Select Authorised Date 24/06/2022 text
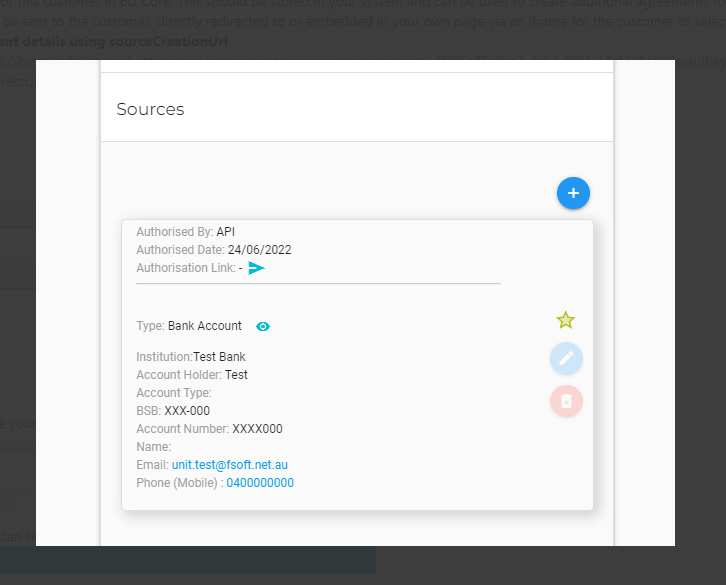Viewport: 726px width, 585px height. 214,250
